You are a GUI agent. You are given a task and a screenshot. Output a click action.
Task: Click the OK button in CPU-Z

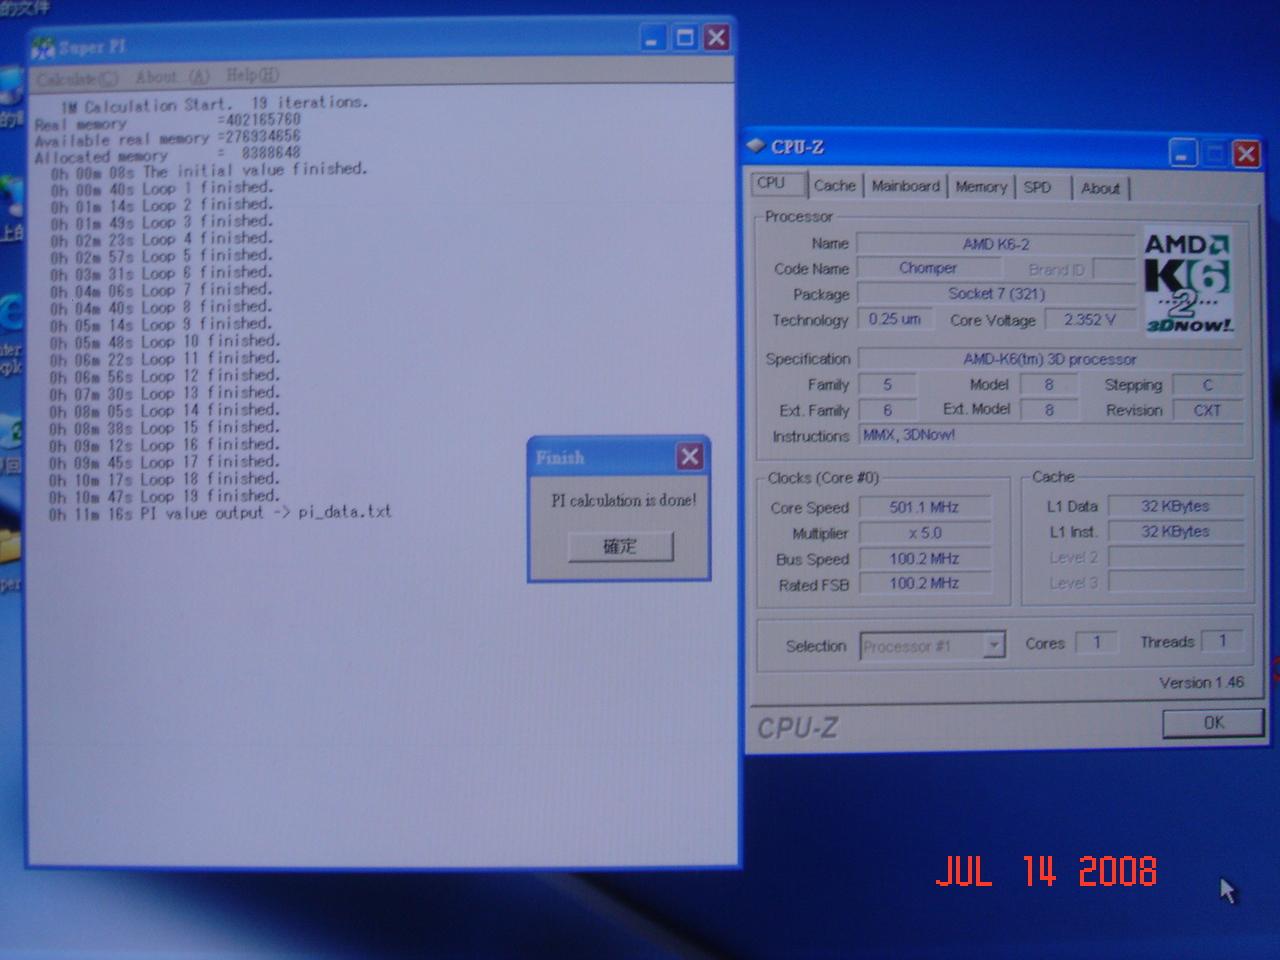1213,723
